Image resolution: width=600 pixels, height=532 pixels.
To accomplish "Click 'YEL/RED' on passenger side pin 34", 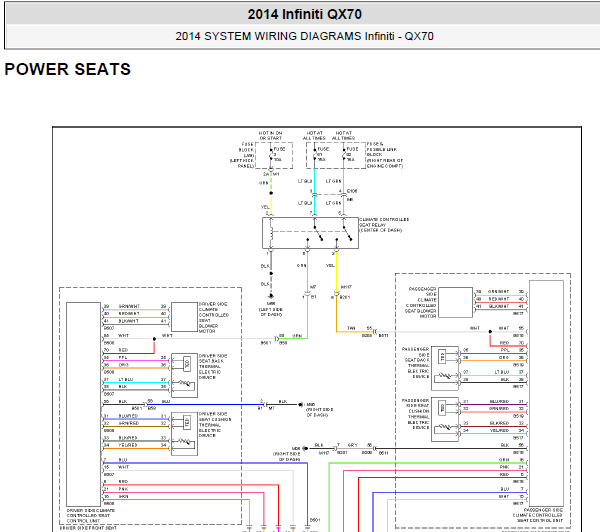I will point(499,431).
